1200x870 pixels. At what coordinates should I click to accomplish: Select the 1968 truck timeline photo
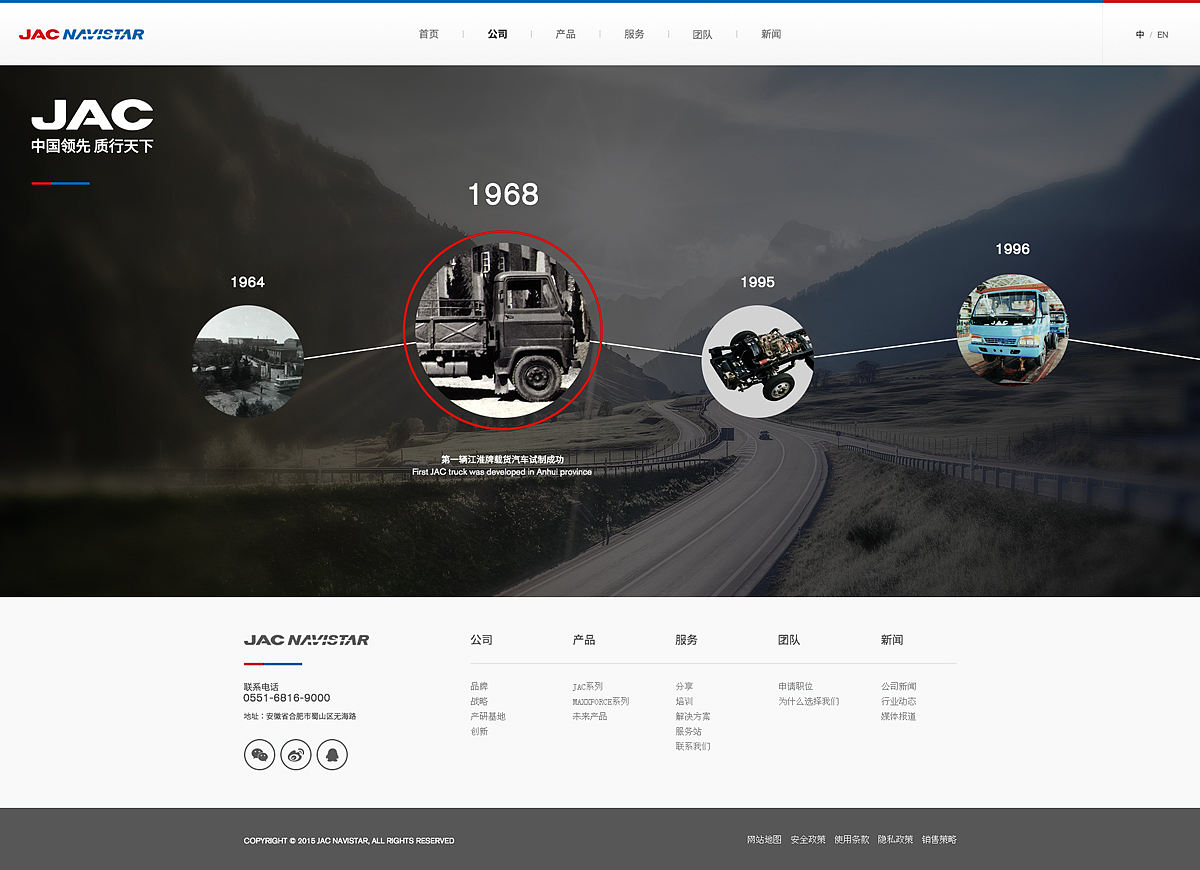pos(503,329)
